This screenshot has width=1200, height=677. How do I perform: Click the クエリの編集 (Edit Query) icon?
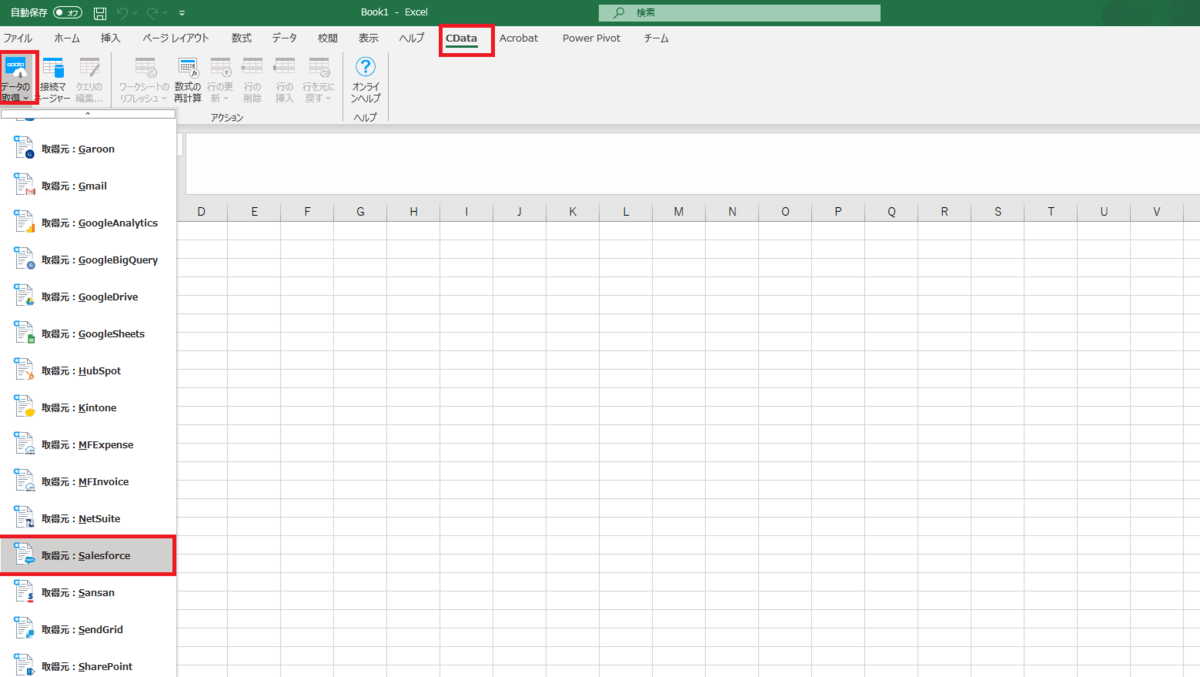click(90, 68)
